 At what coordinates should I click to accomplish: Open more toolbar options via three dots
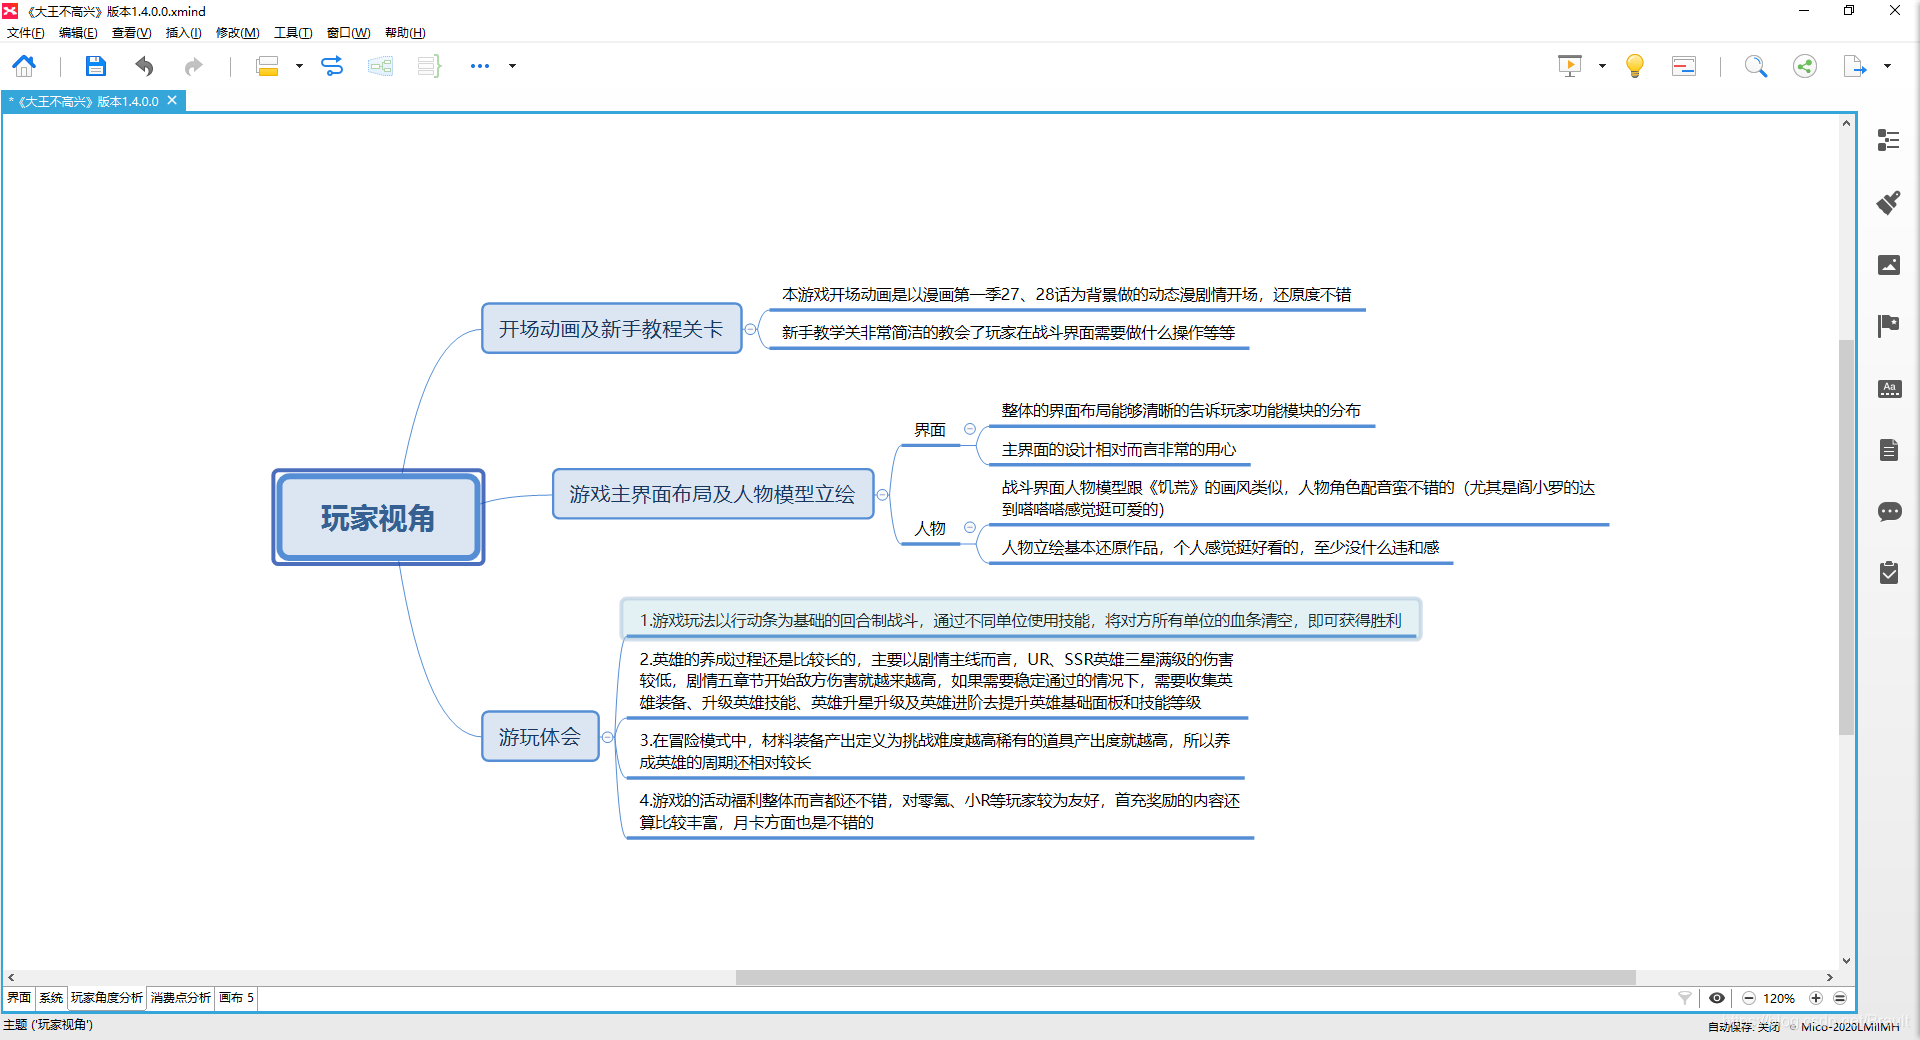point(480,66)
